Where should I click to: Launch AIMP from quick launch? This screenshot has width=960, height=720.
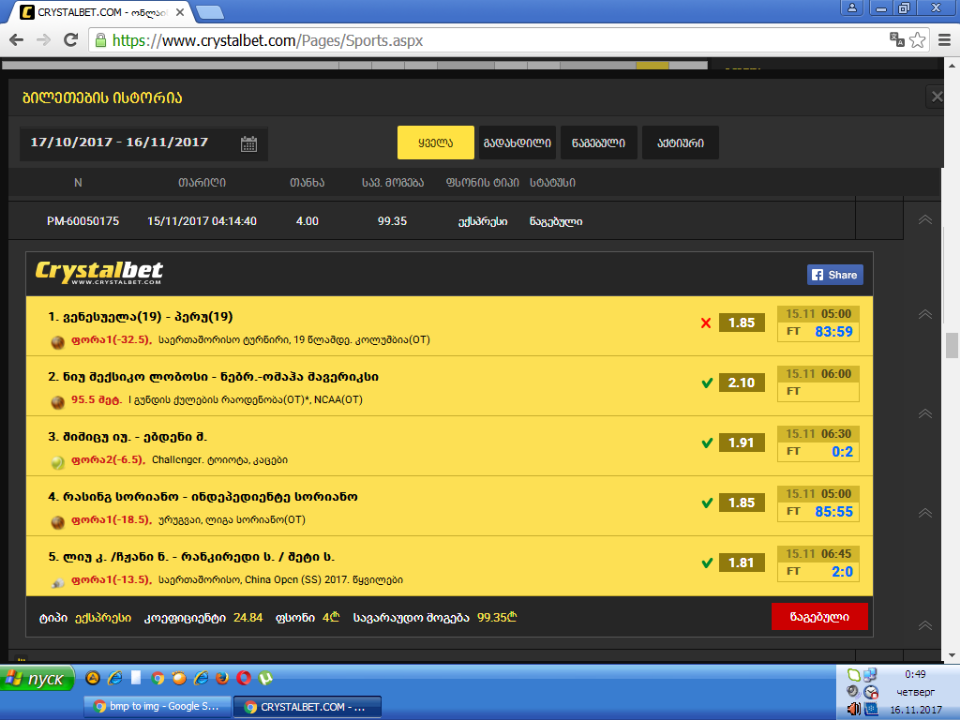[92, 678]
